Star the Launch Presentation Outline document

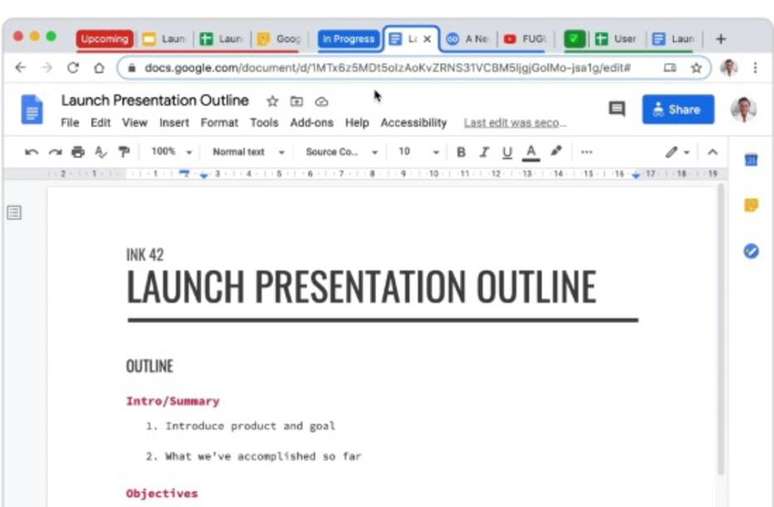272,101
